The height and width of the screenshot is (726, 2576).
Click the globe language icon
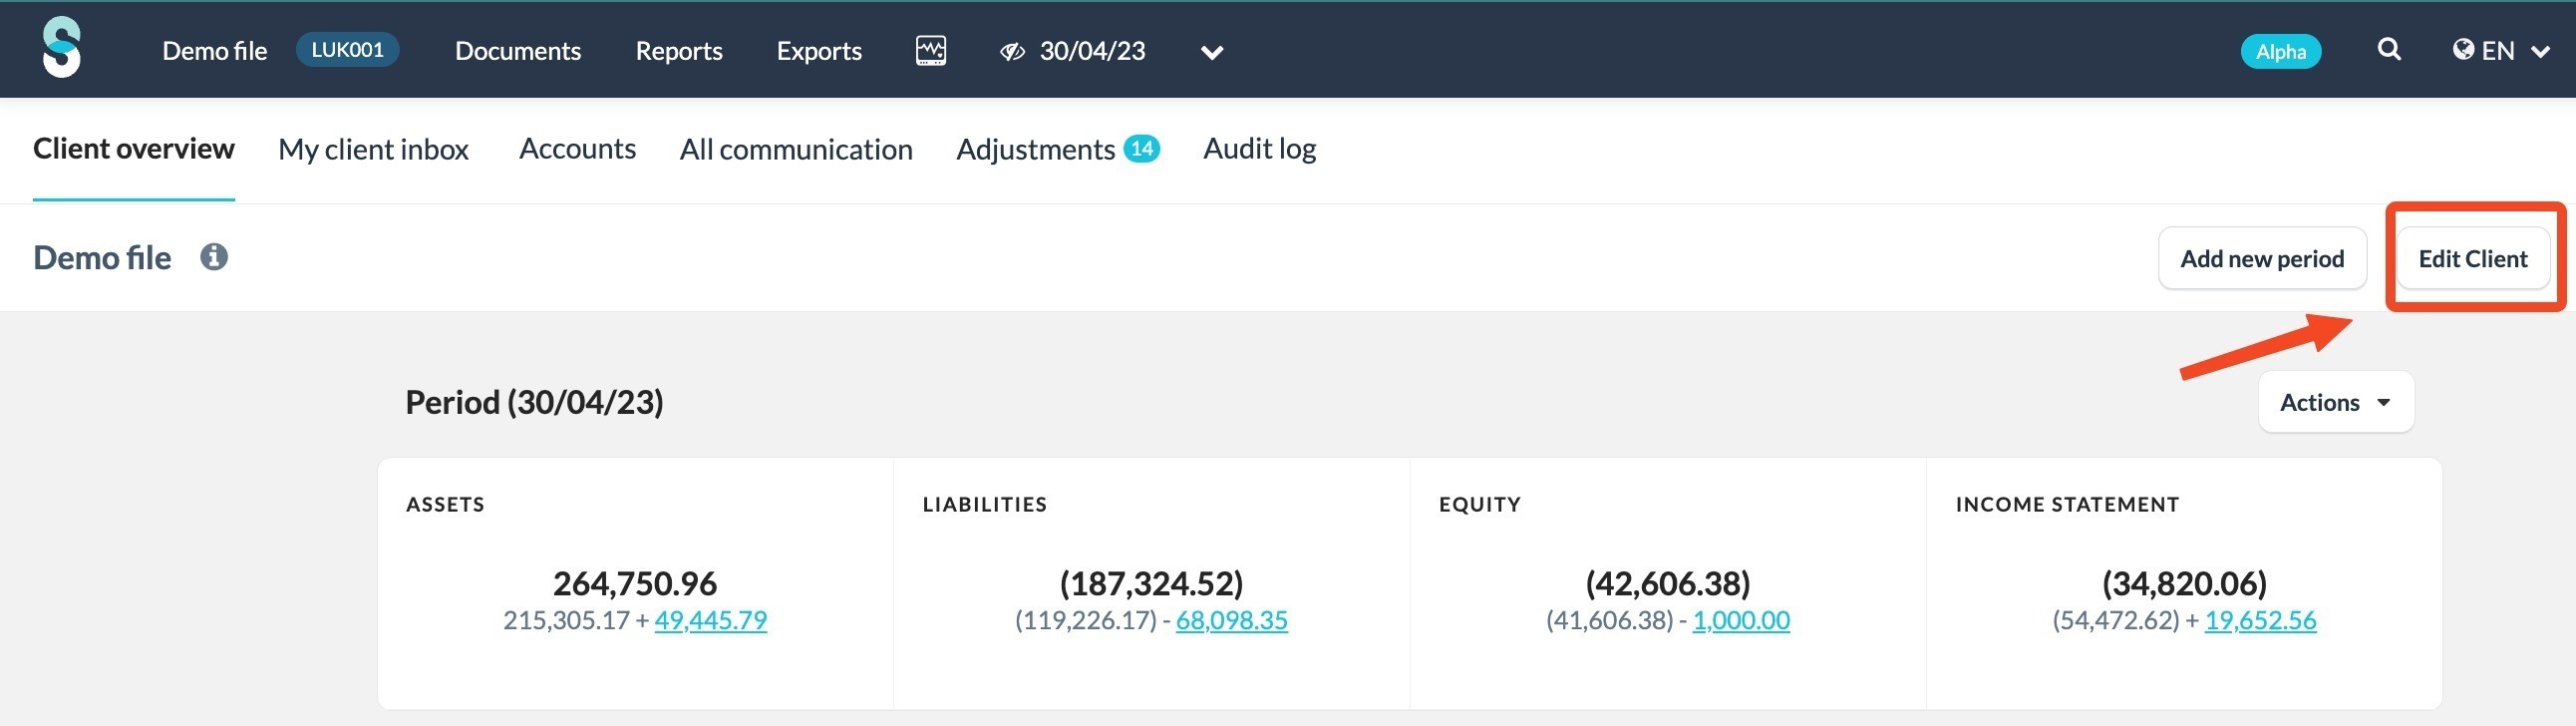[2463, 50]
